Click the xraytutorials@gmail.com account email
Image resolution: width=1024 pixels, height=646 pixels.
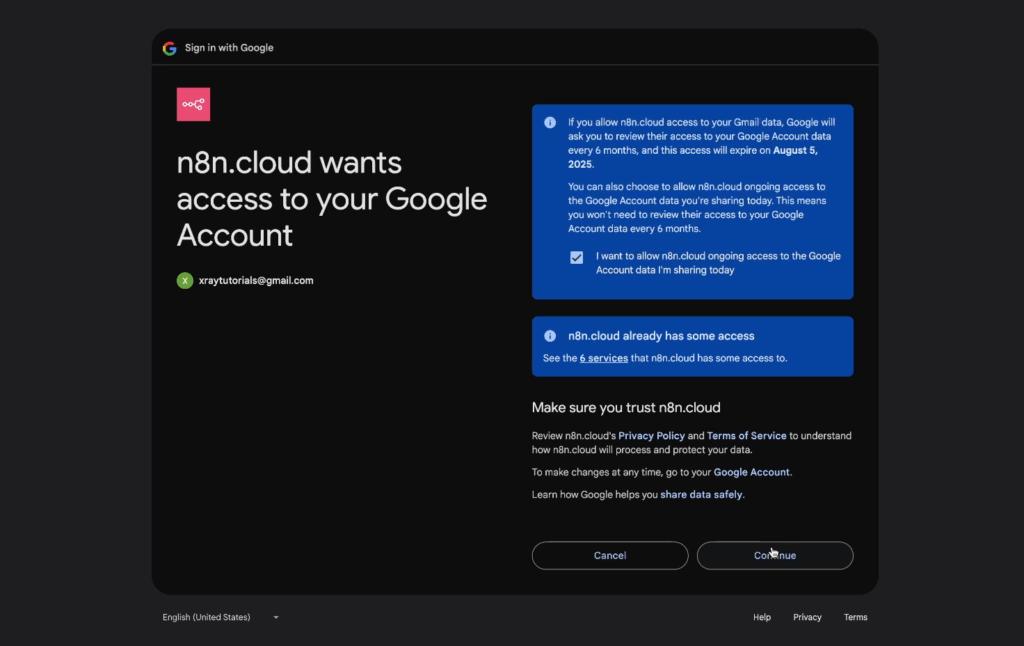coord(256,281)
